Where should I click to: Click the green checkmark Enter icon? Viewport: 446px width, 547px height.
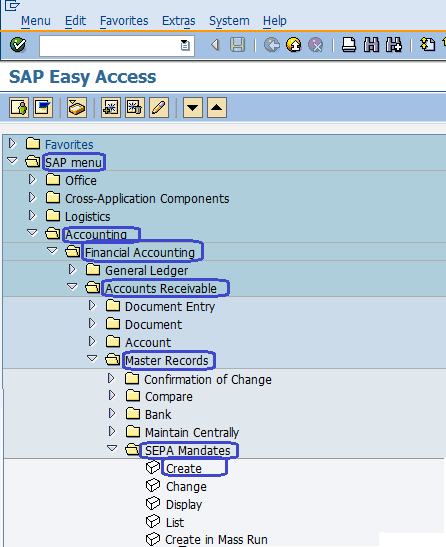pyautogui.click(x=18, y=45)
